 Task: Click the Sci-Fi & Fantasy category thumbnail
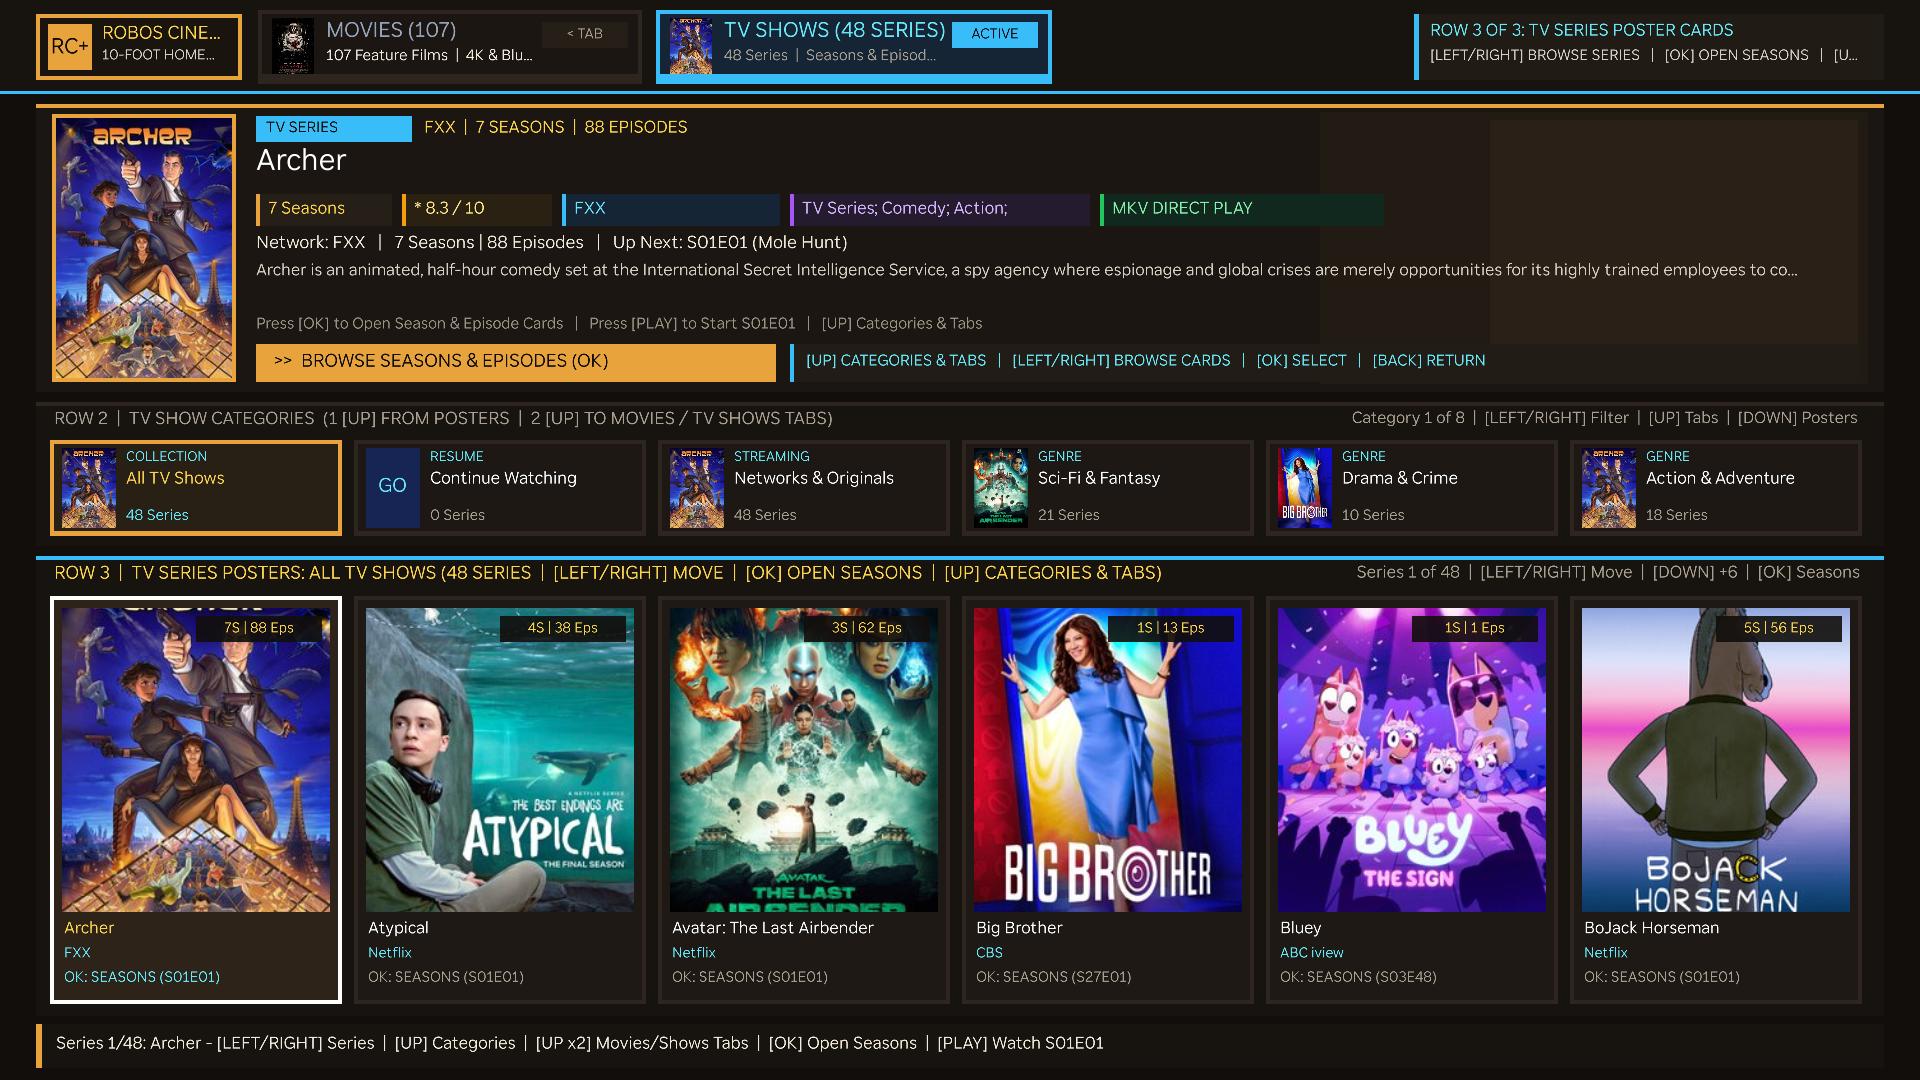click(1001, 487)
